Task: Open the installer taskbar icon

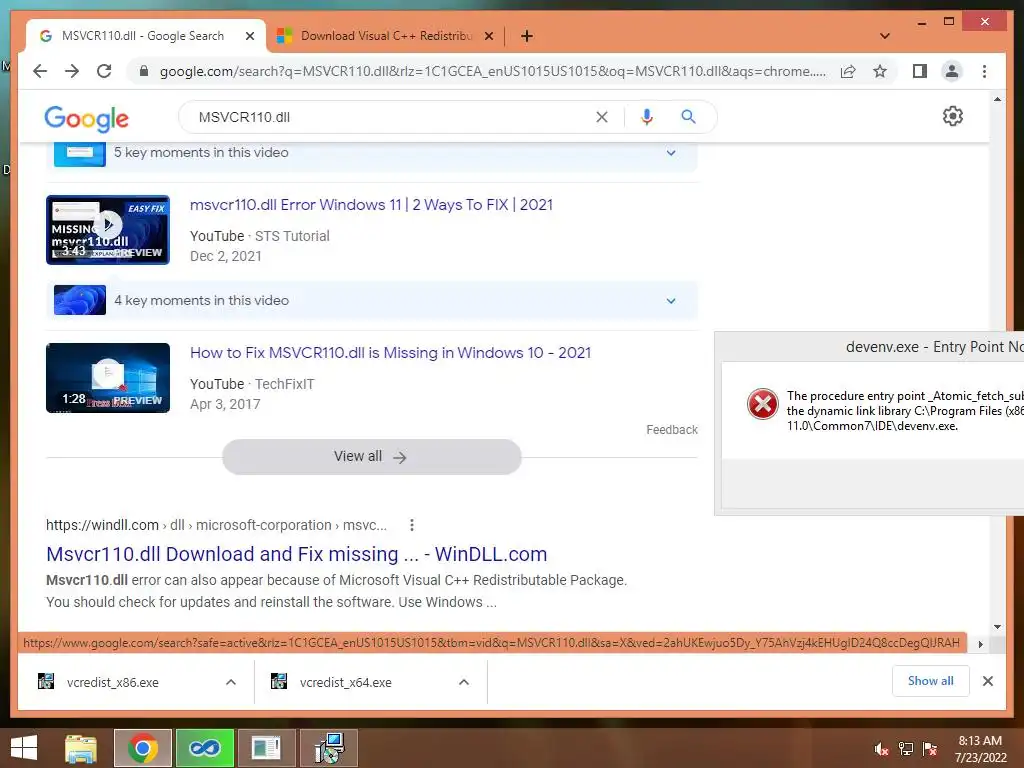Action: tap(330, 748)
